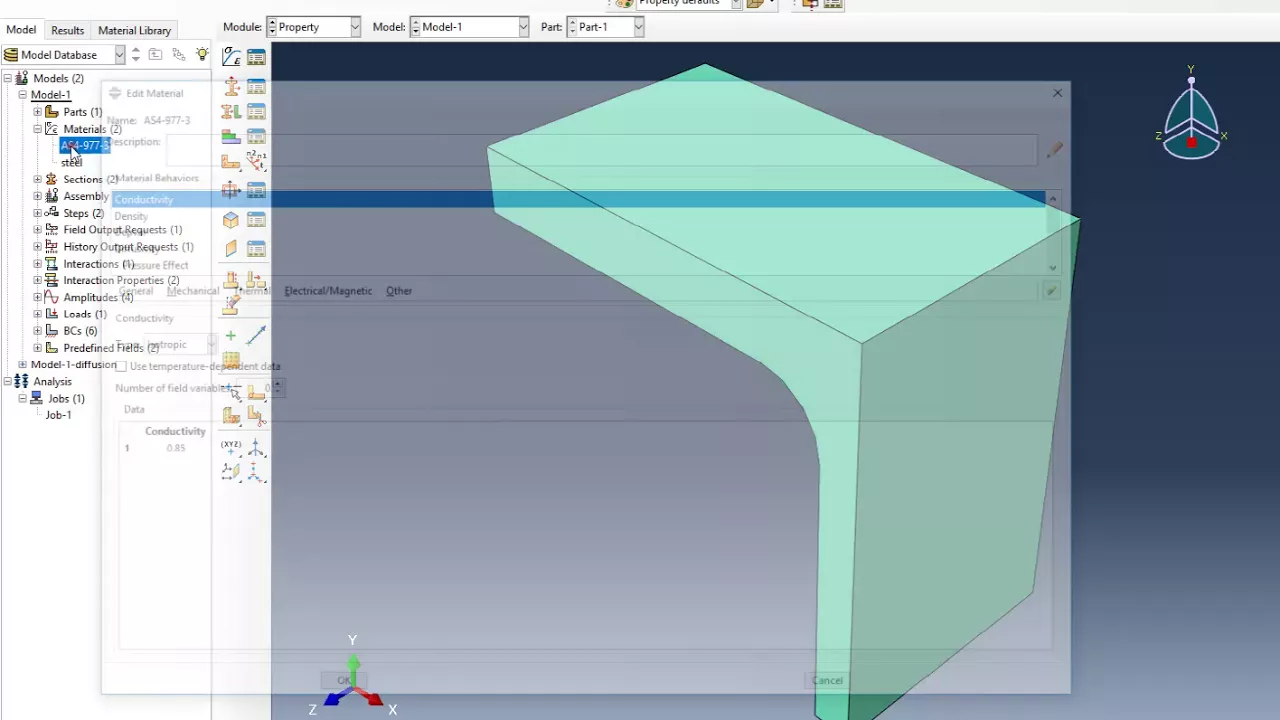
Task: Open the Material Manager icon
Action: click(256, 57)
